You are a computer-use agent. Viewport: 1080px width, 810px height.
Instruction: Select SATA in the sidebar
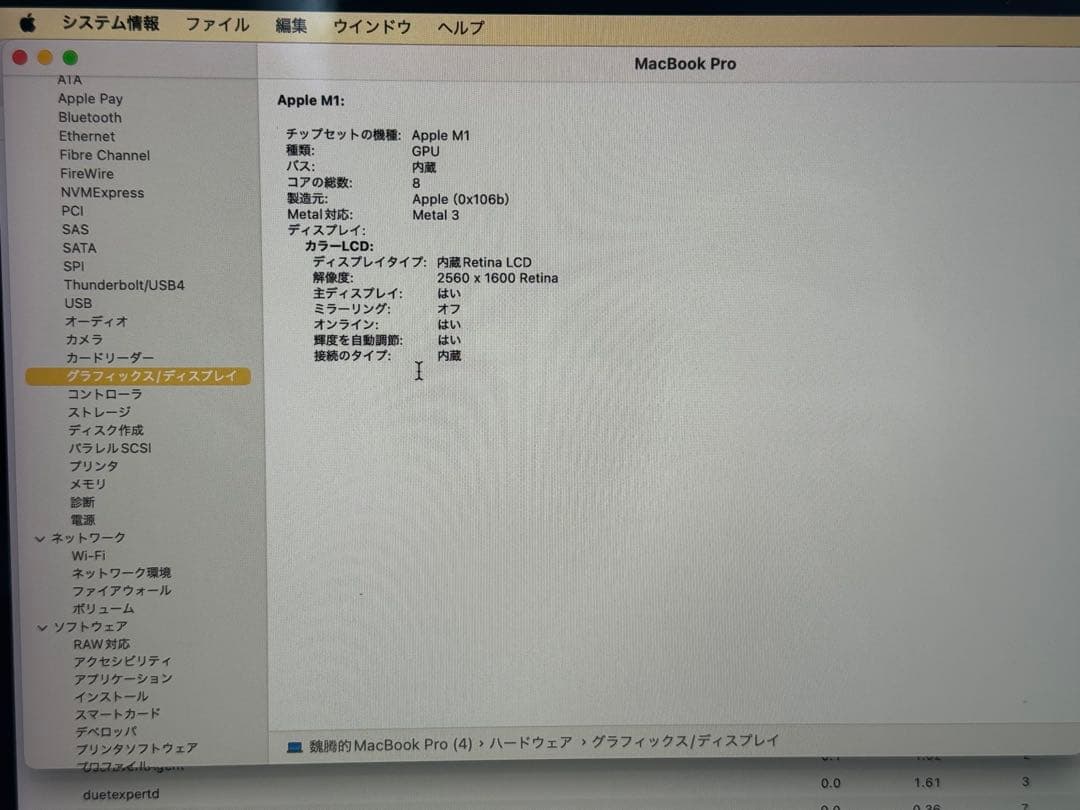click(79, 248)
